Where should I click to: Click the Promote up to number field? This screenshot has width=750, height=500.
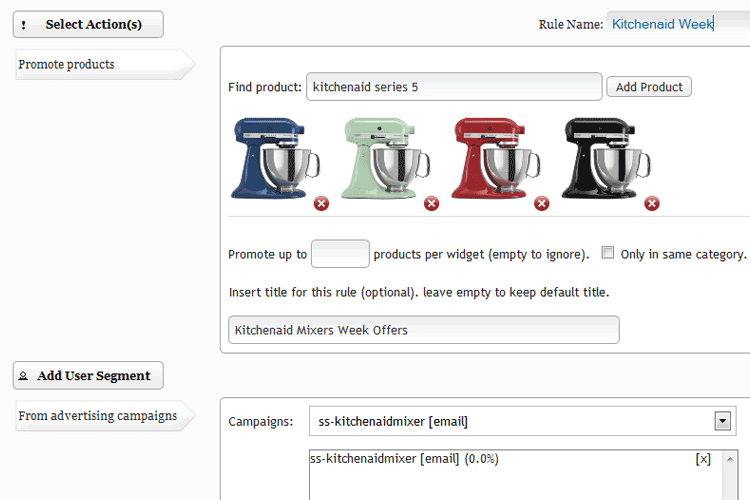click(340, 254)
